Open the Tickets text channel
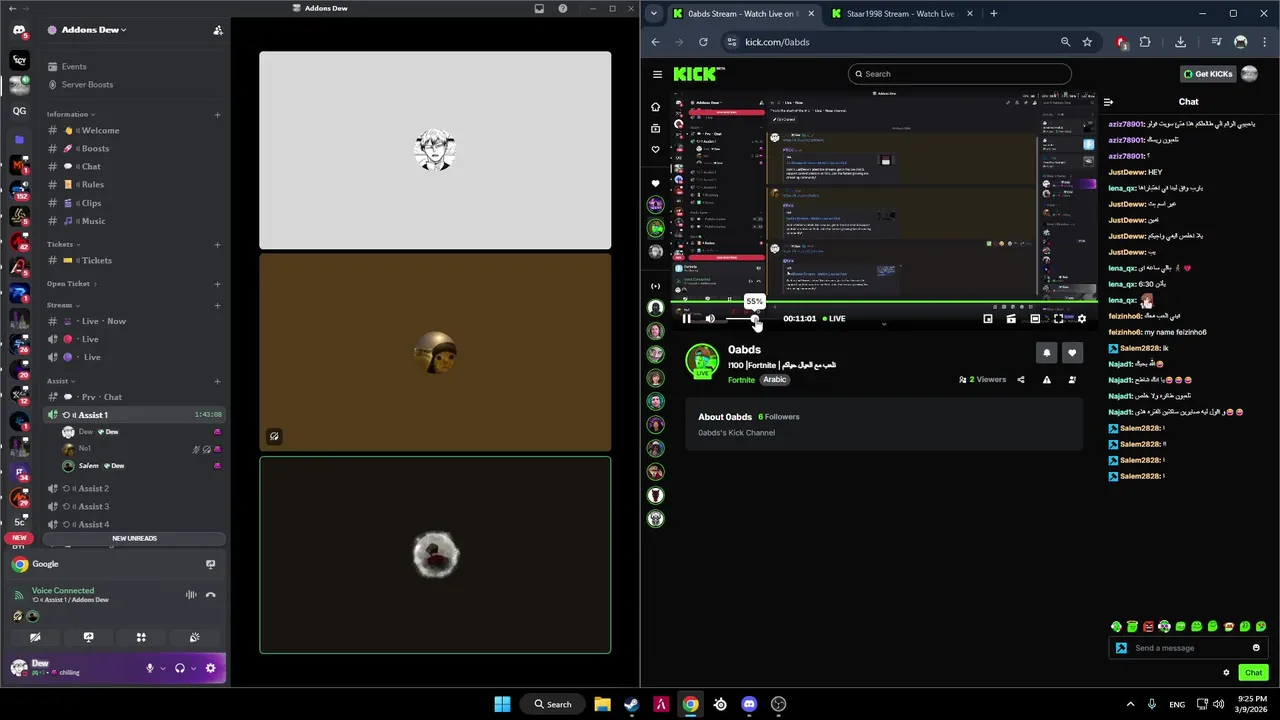The height and width of the screenshot is (720, 1280). point(133,260)
